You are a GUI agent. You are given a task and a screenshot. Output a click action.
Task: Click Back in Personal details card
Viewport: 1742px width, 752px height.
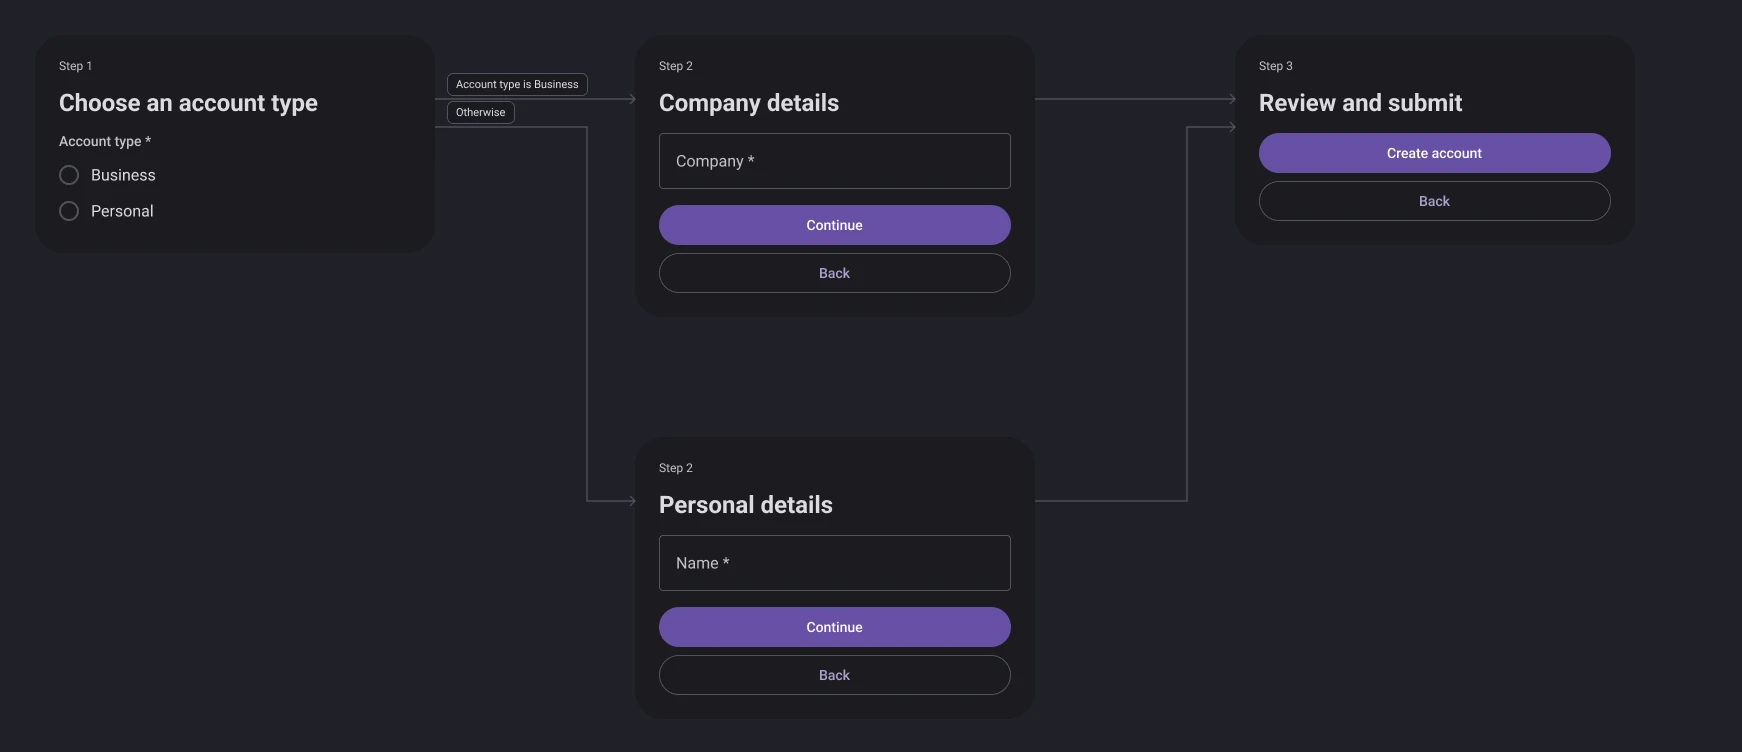tap(834, 675)
